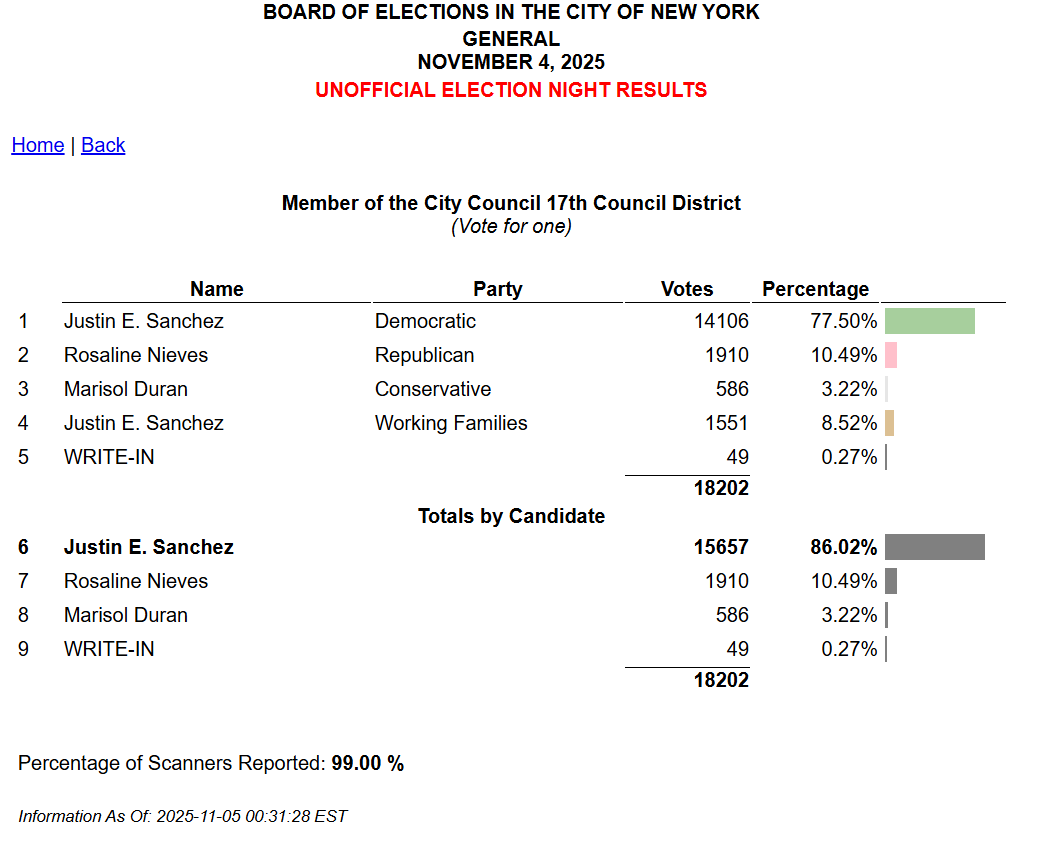Click the Percentage column header

tap(815, 289)
